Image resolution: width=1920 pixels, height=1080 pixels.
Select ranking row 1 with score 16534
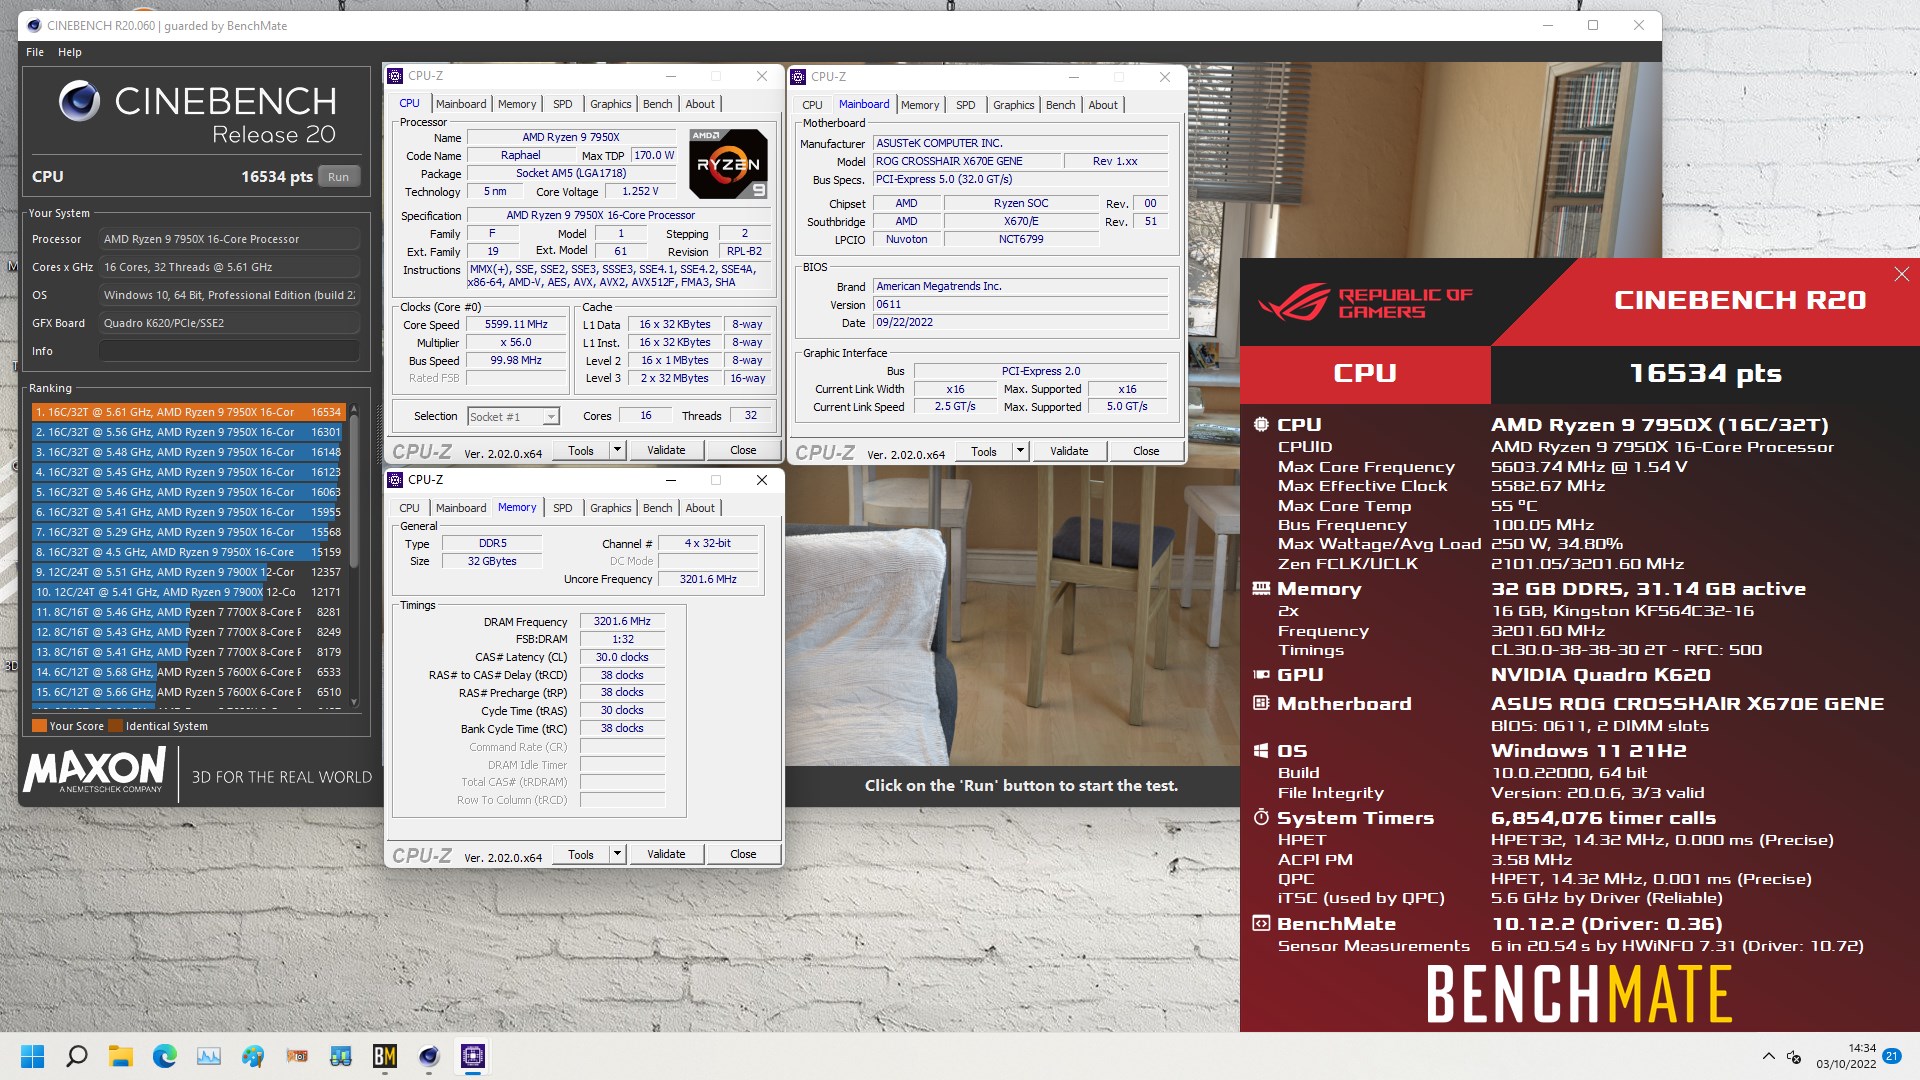click(x=188, y=412)
